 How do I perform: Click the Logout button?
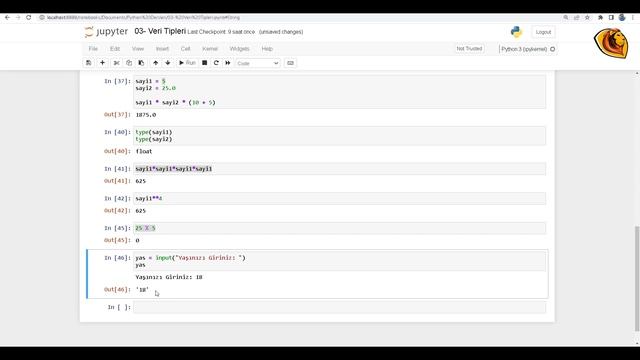coord(543,32)
